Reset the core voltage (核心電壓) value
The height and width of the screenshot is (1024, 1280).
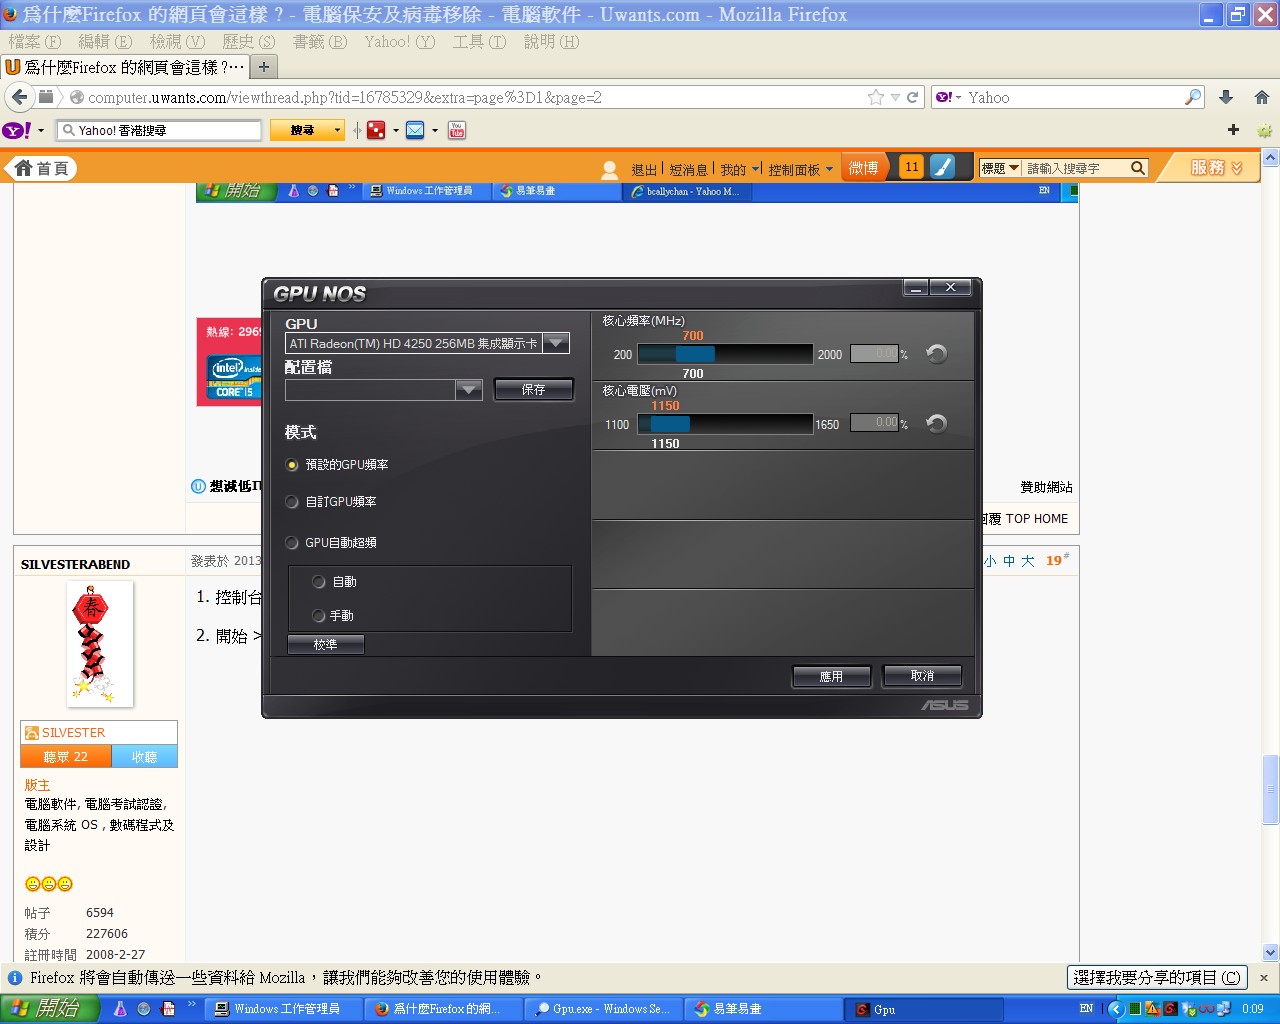(x=936, y=424)
